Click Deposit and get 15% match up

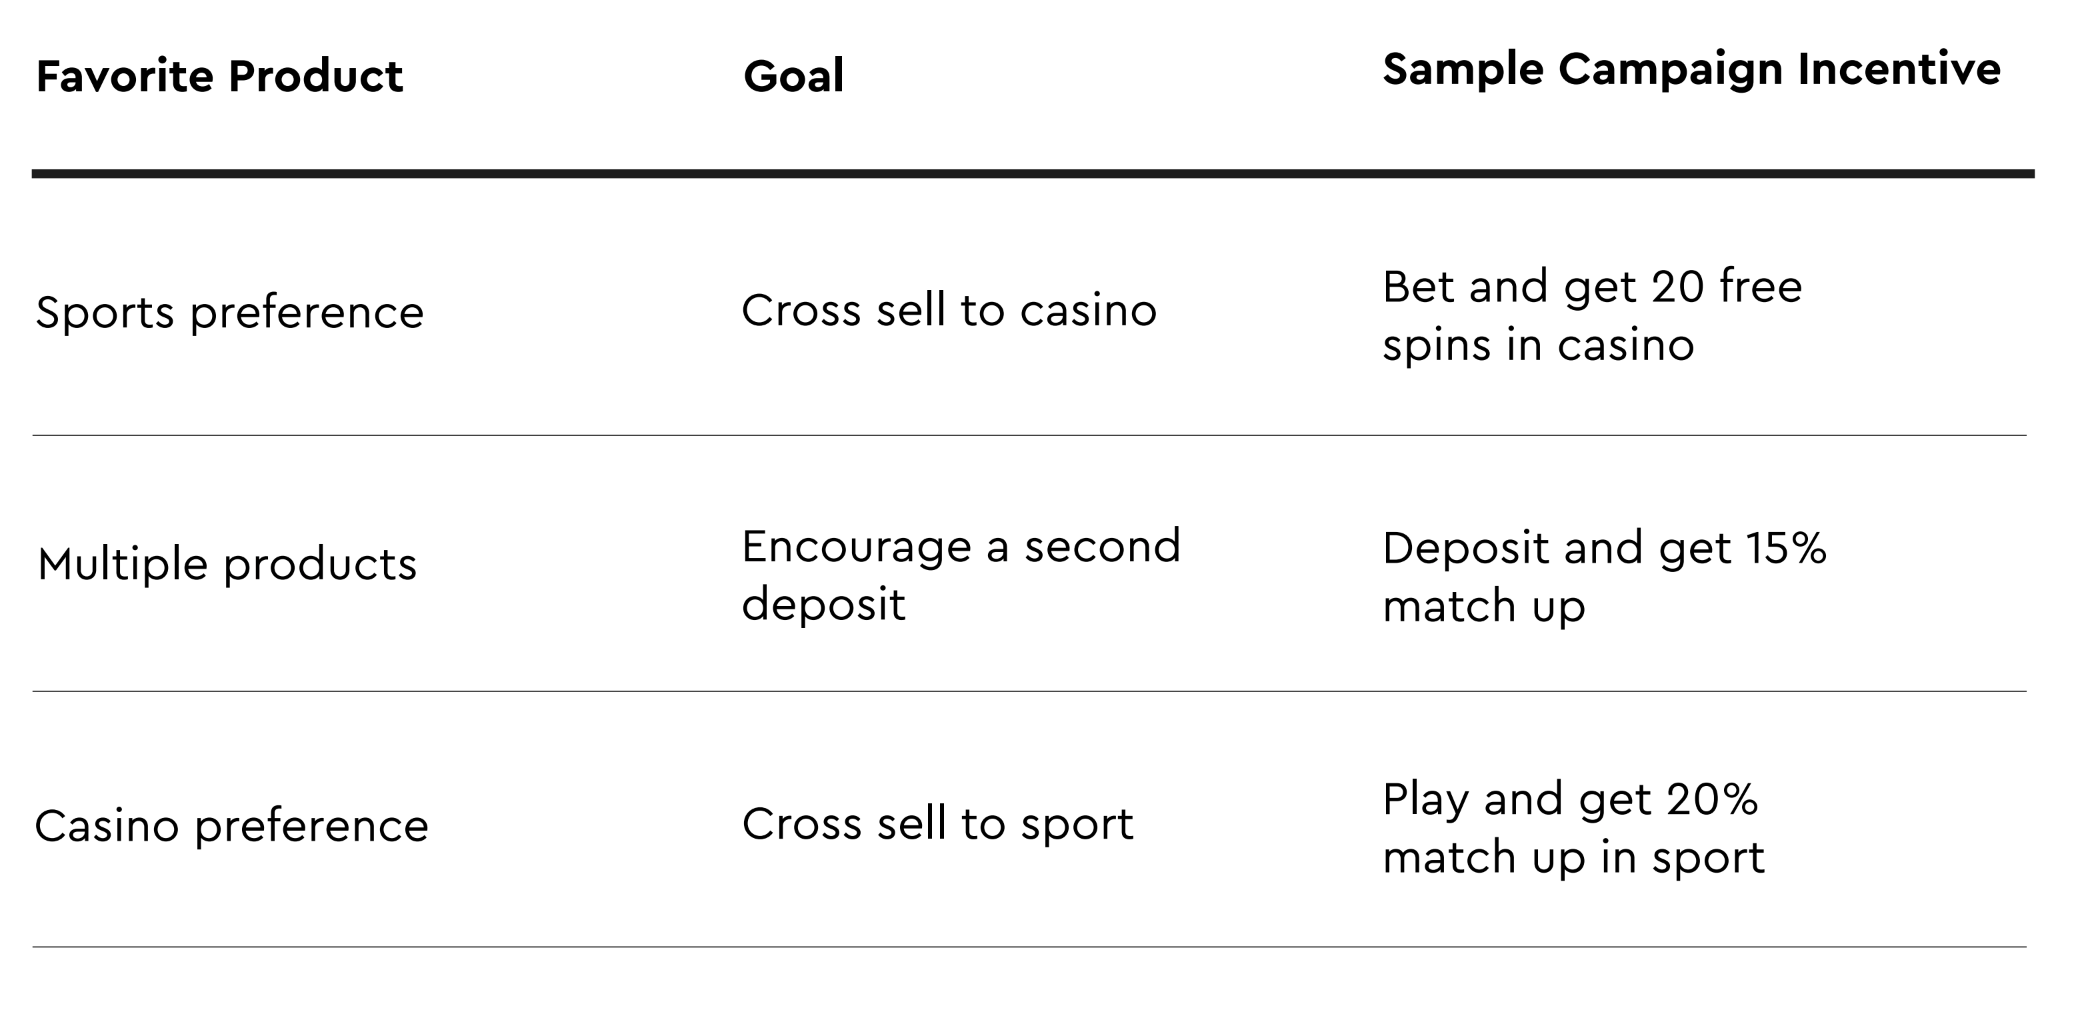(1604, 576)
